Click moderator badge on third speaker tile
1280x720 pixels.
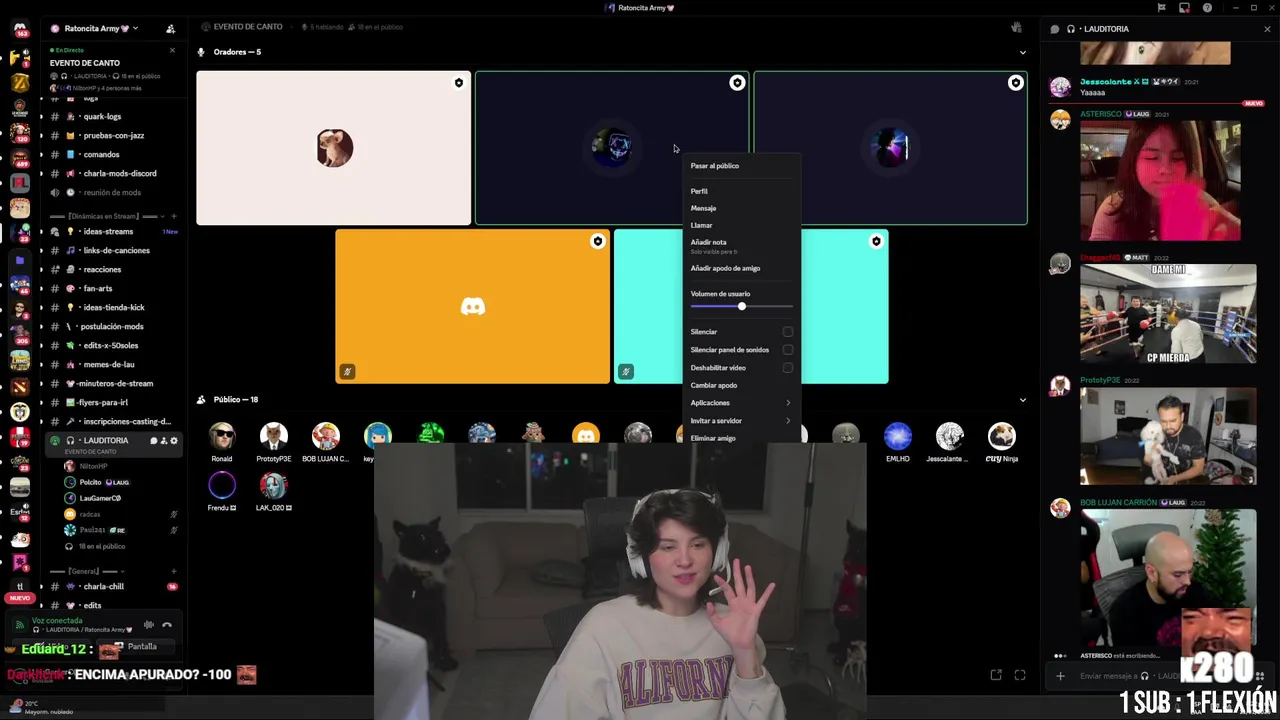pyautogui.click(x=1015, y=83)
